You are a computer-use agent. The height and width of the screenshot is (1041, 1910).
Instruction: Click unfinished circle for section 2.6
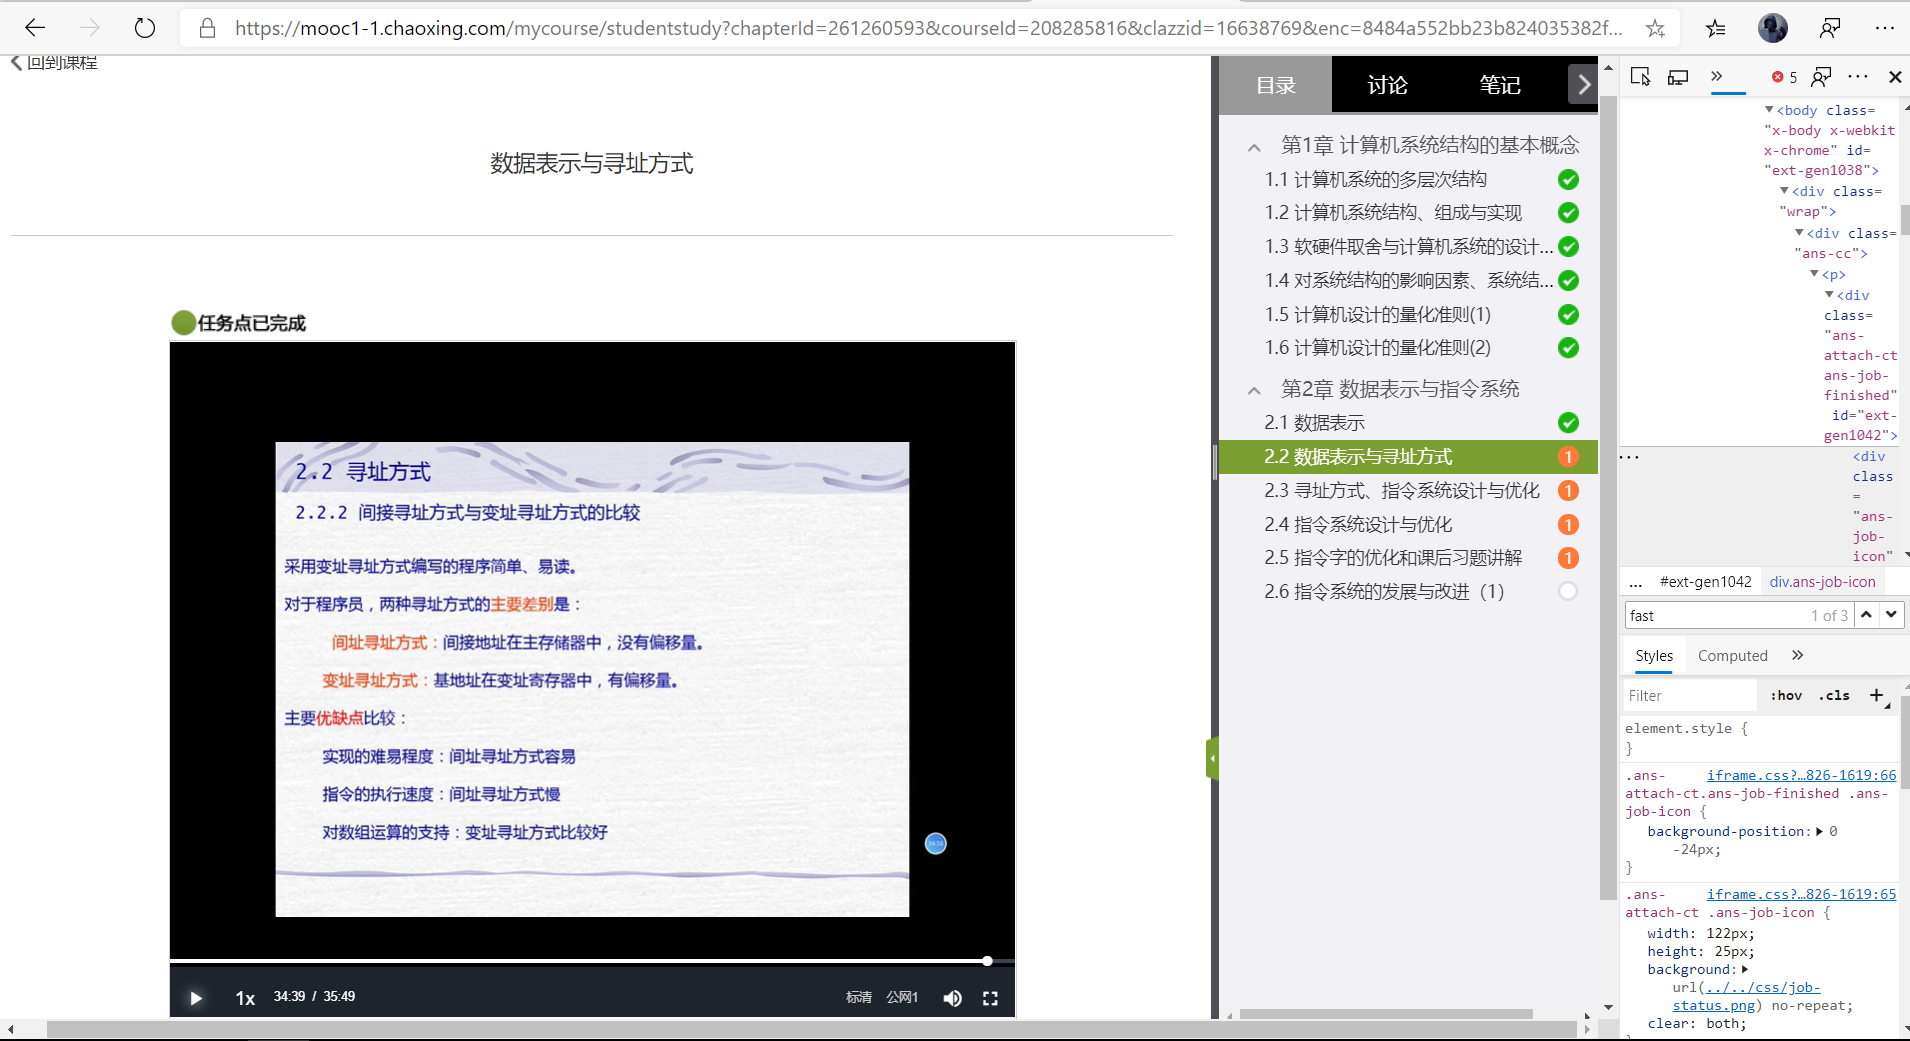click(x=1568, y=591)
